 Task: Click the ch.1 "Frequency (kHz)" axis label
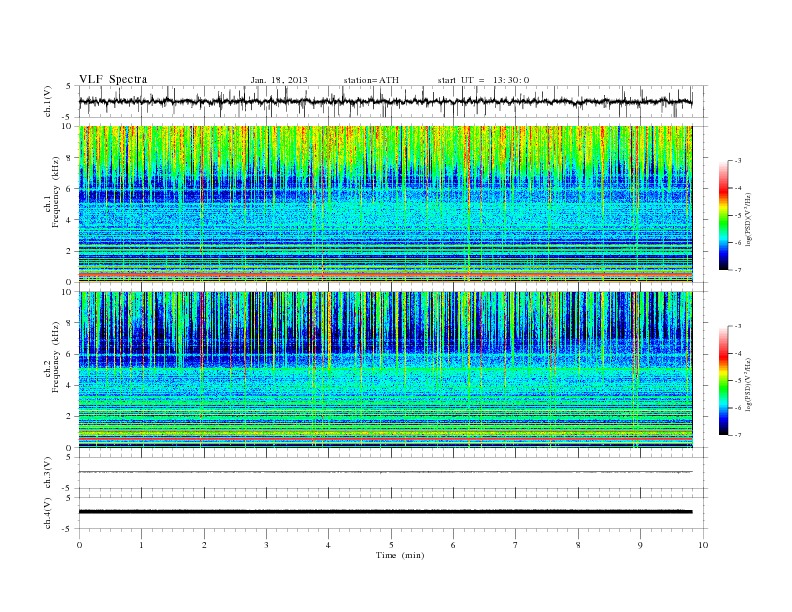click(x=56, y=192)
